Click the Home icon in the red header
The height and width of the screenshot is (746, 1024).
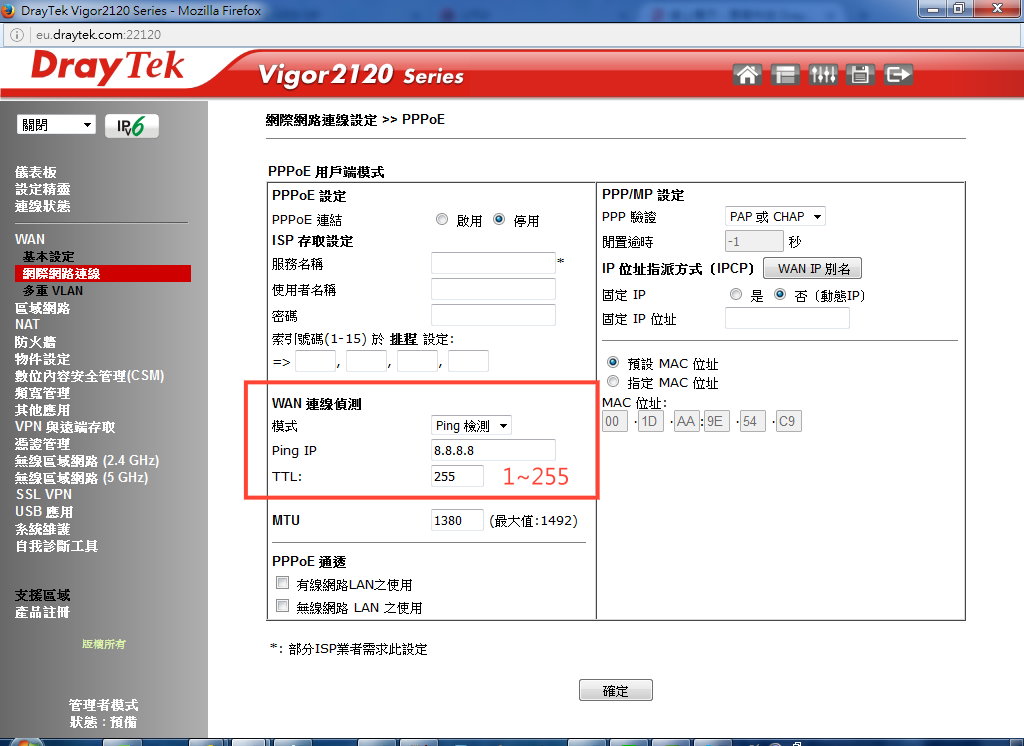pyautogui.click(x=746, y=74)
